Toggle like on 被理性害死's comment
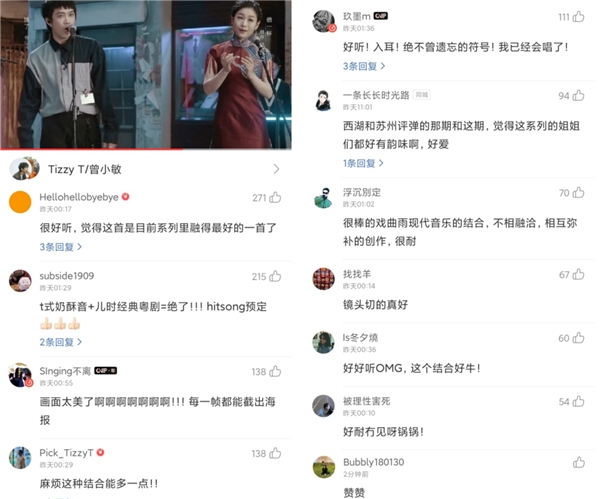 click(578, 401)
